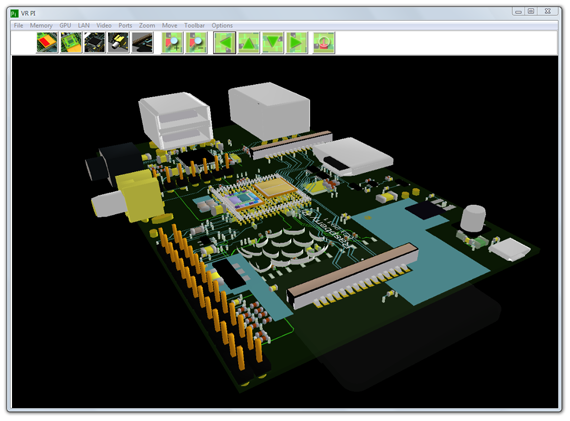Move view down with the down arrow
Screen dimensions: 570x421
(x=273, y=43)
